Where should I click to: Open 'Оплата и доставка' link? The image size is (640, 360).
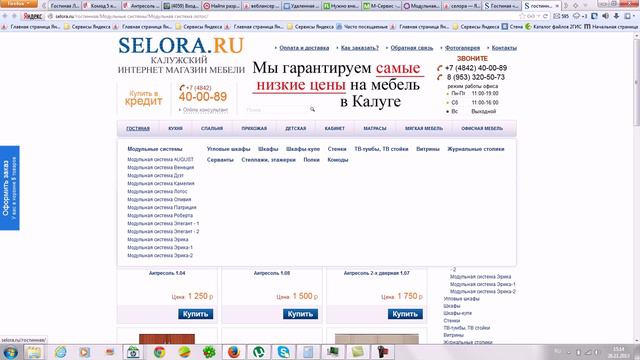pos(304,48)
